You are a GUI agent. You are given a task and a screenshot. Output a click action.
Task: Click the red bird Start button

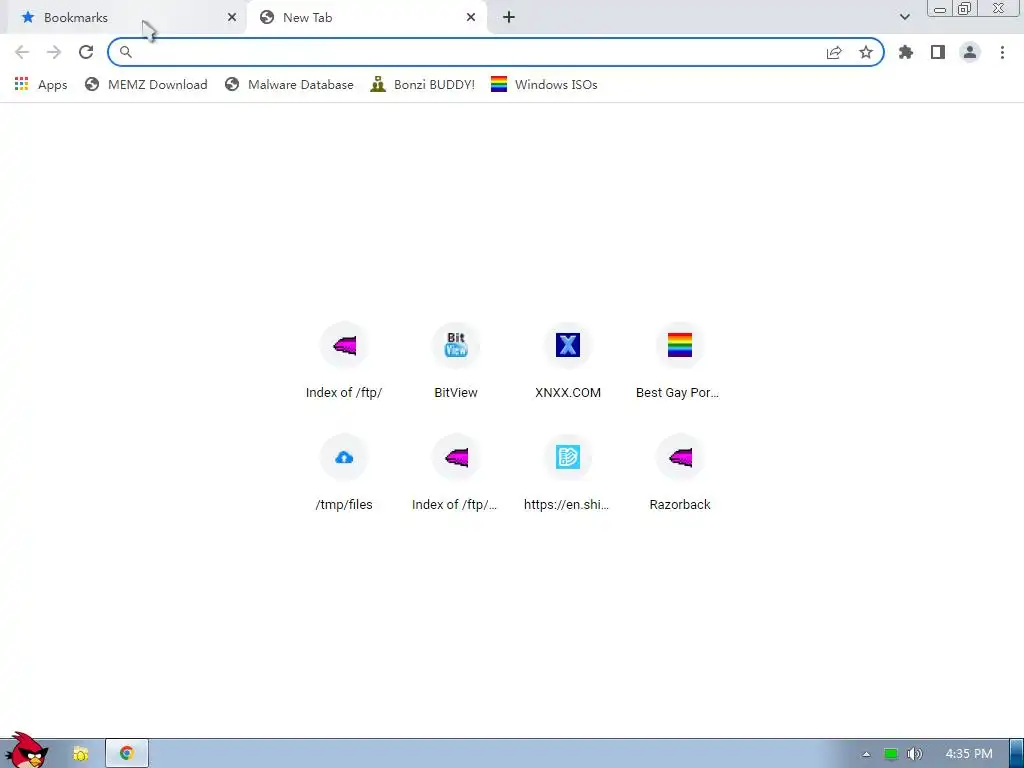(x=27, y=751)
